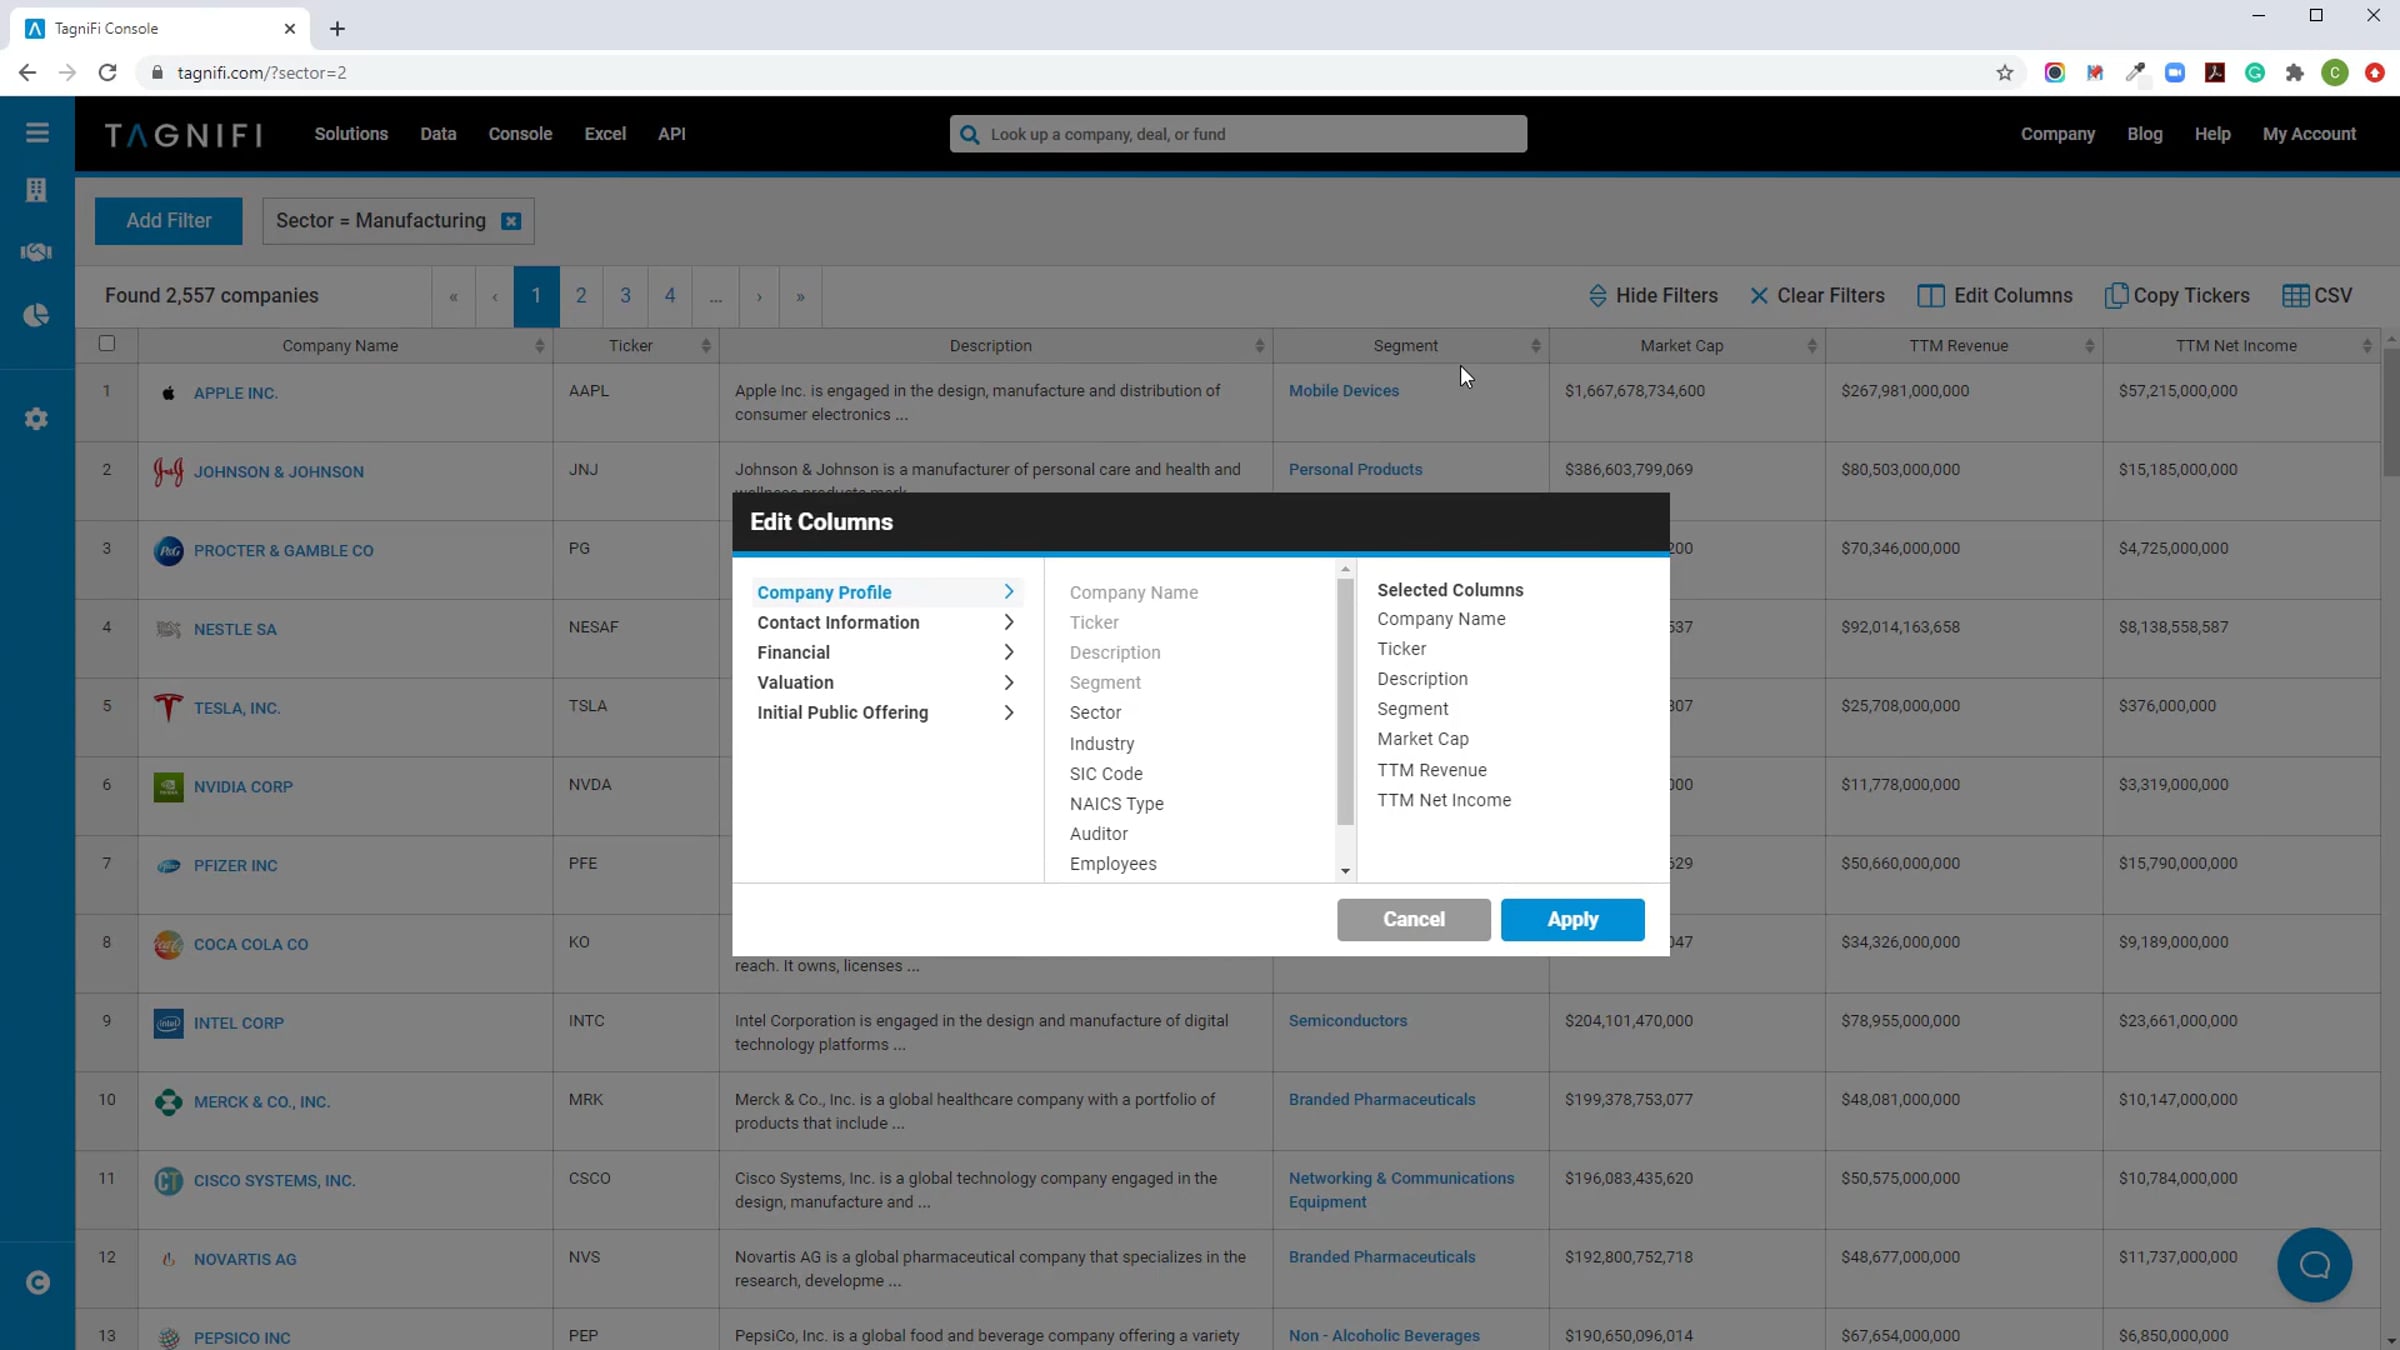Expand the Company Profile category
The image size is (2400, 1350).
(x=886, y=592)
